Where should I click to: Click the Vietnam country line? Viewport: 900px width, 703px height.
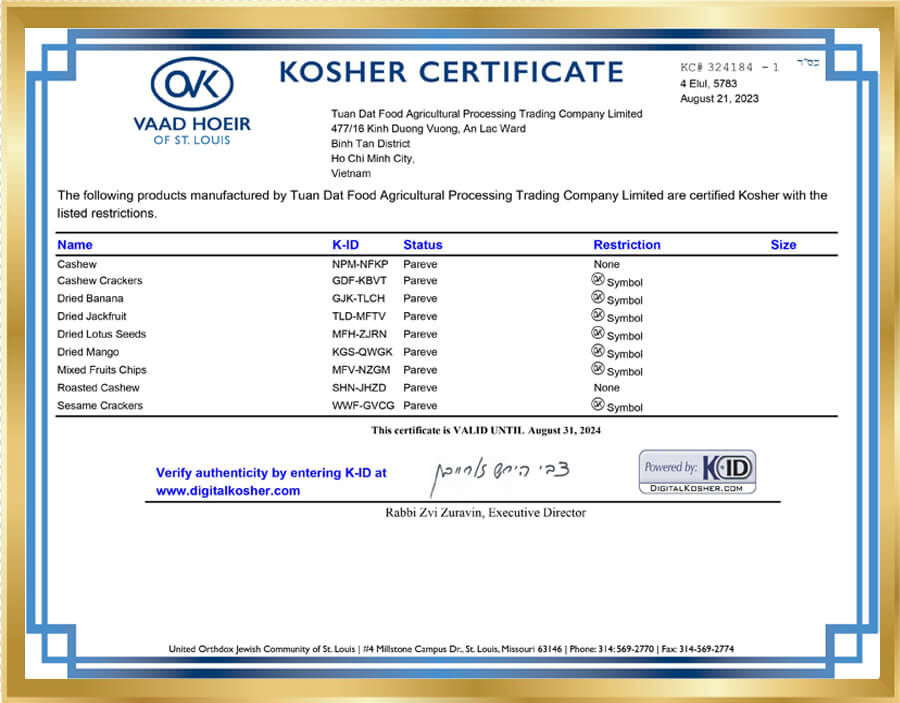click(x=351, y=173)
